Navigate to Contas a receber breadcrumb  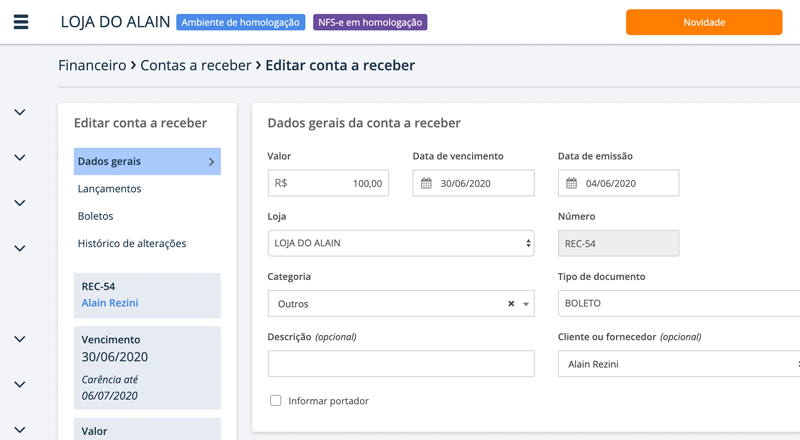195,65
